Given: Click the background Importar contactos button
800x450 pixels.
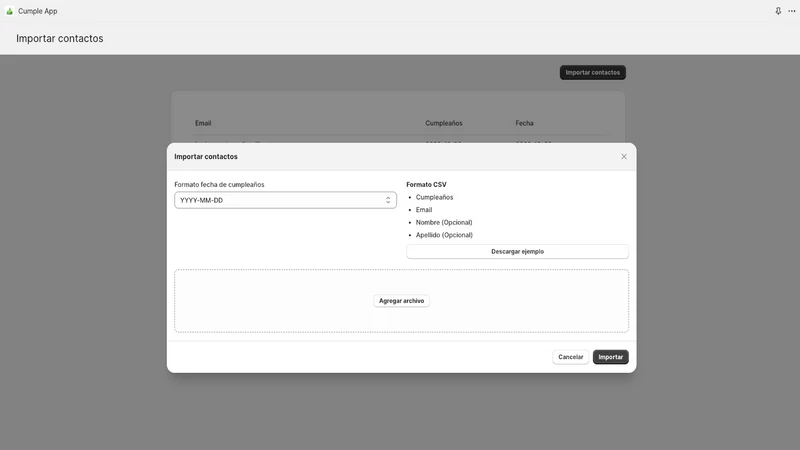Looking at the screenshot, I should pyautogui.click(x=592, y=72).
